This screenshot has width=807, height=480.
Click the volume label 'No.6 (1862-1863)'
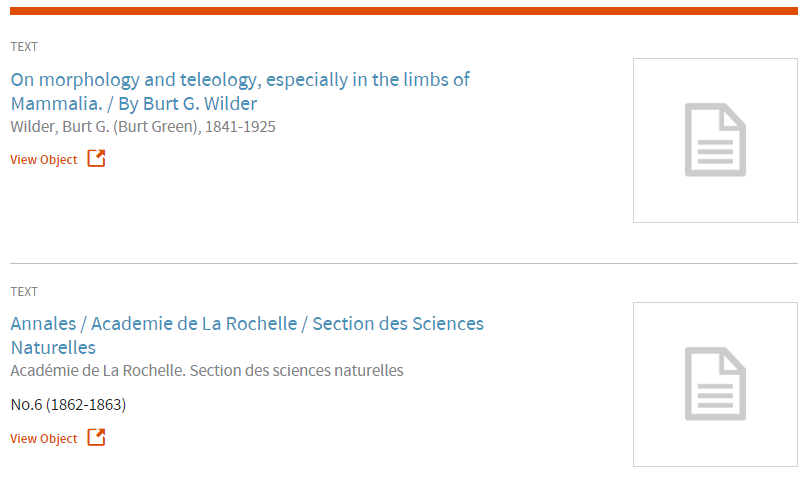[x=68, y=405]
